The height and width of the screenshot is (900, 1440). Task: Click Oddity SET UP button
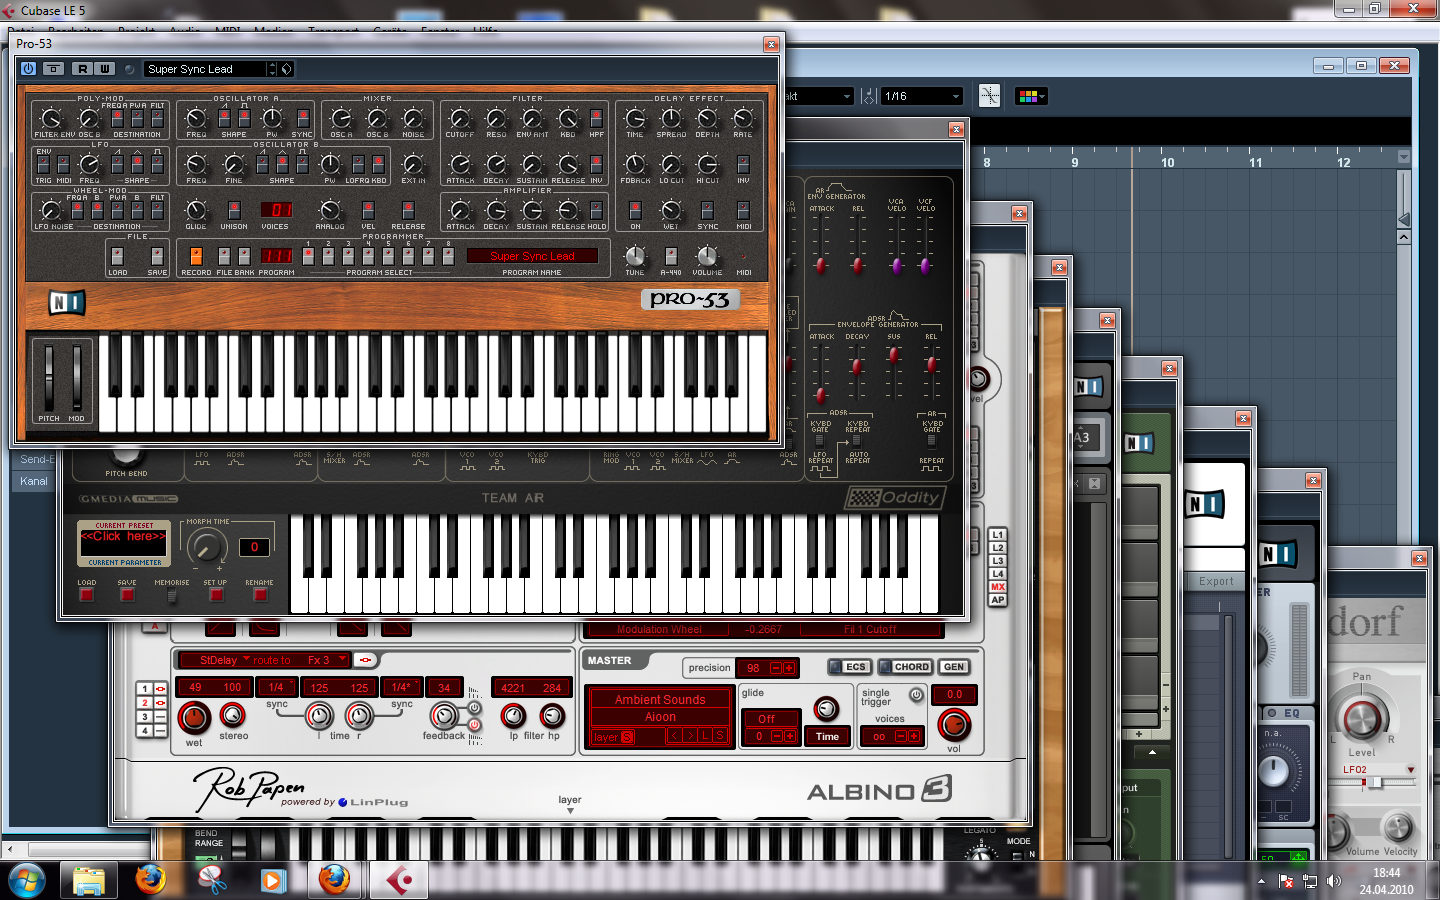coord(216,594)
